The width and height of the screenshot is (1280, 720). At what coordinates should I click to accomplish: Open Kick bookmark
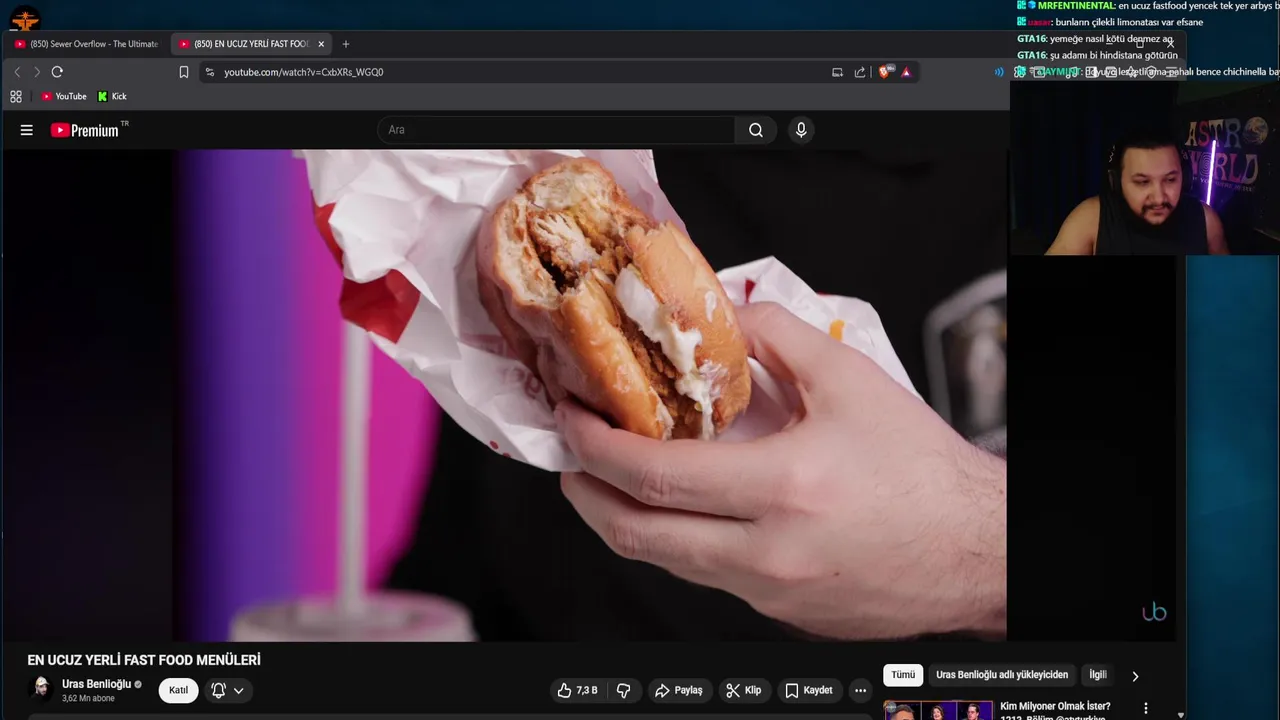point(112,97)
